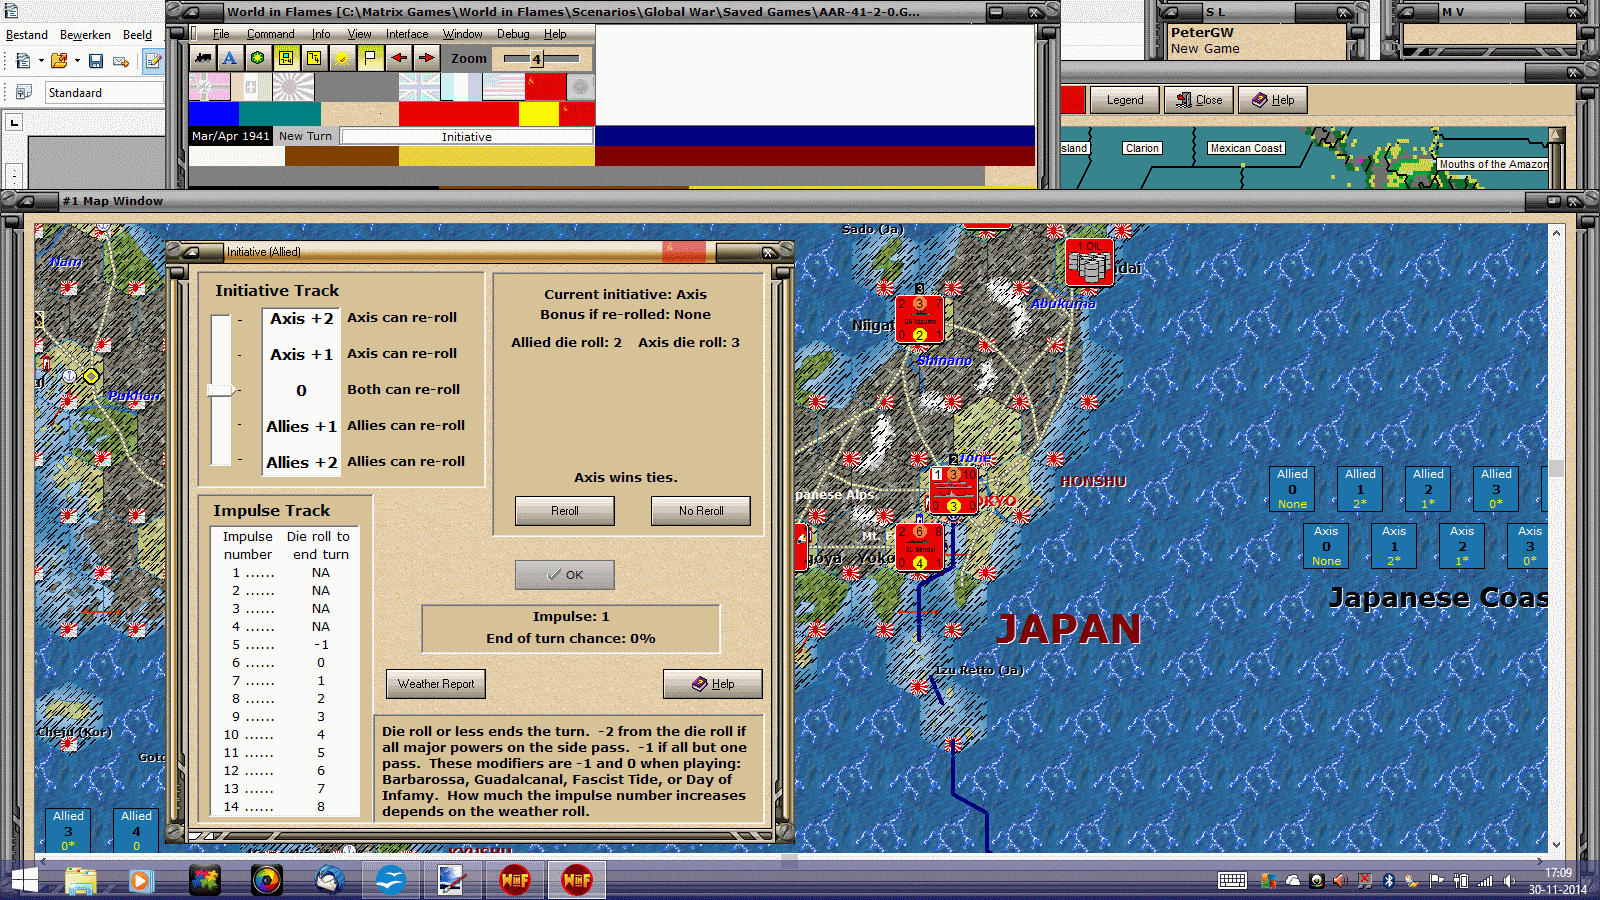This screenshot has height=900, width=1600.
Task: Click Help in the Initiative dialog
Action: (x=713, y=684)
